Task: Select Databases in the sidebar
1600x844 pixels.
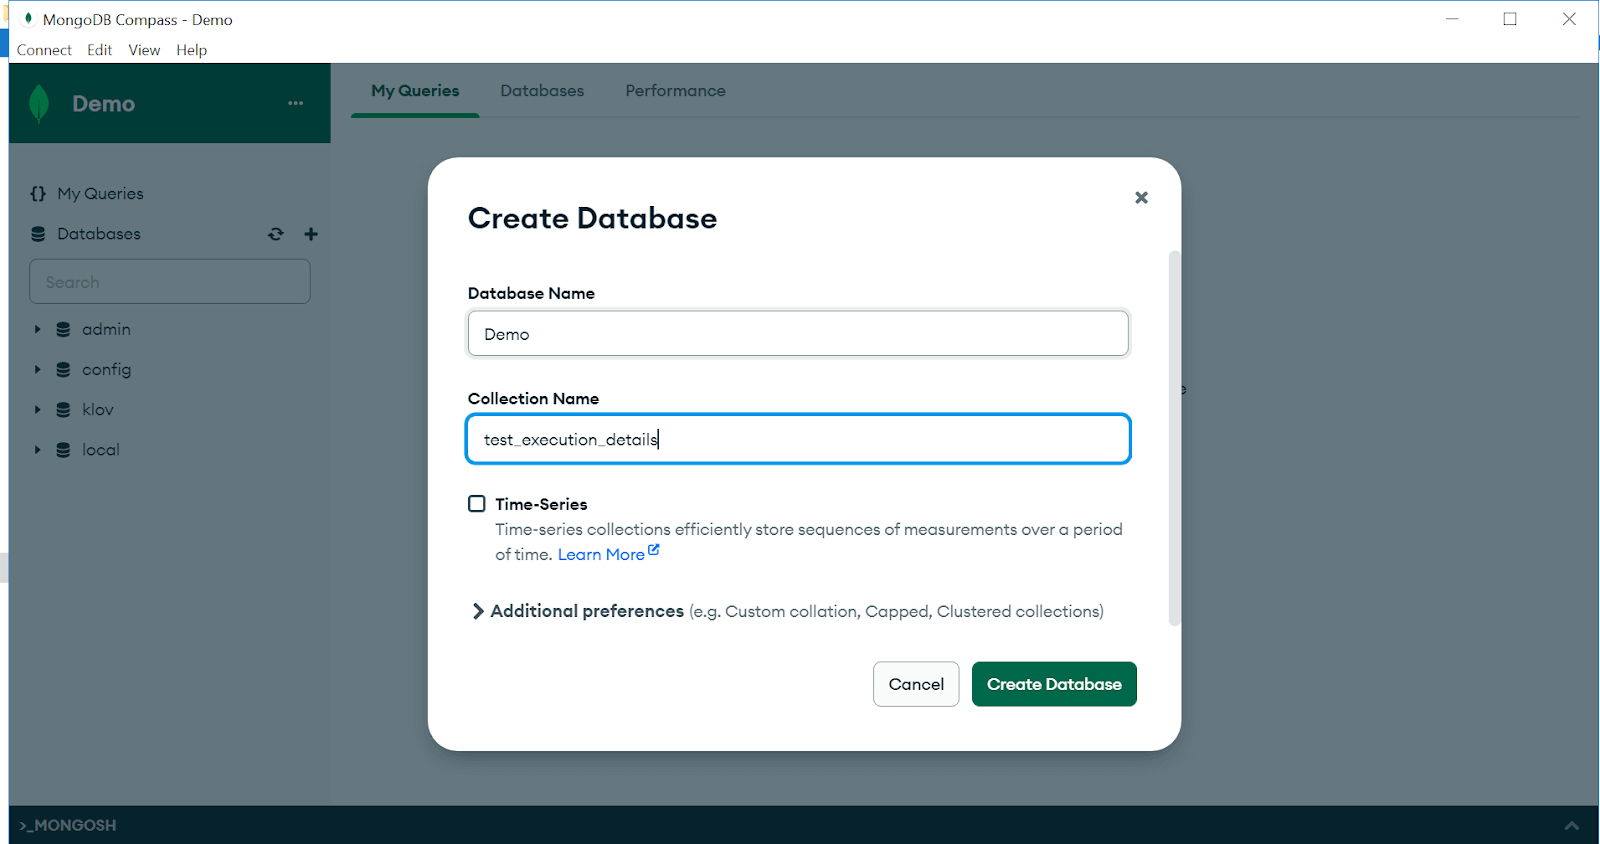Action: 99,234
